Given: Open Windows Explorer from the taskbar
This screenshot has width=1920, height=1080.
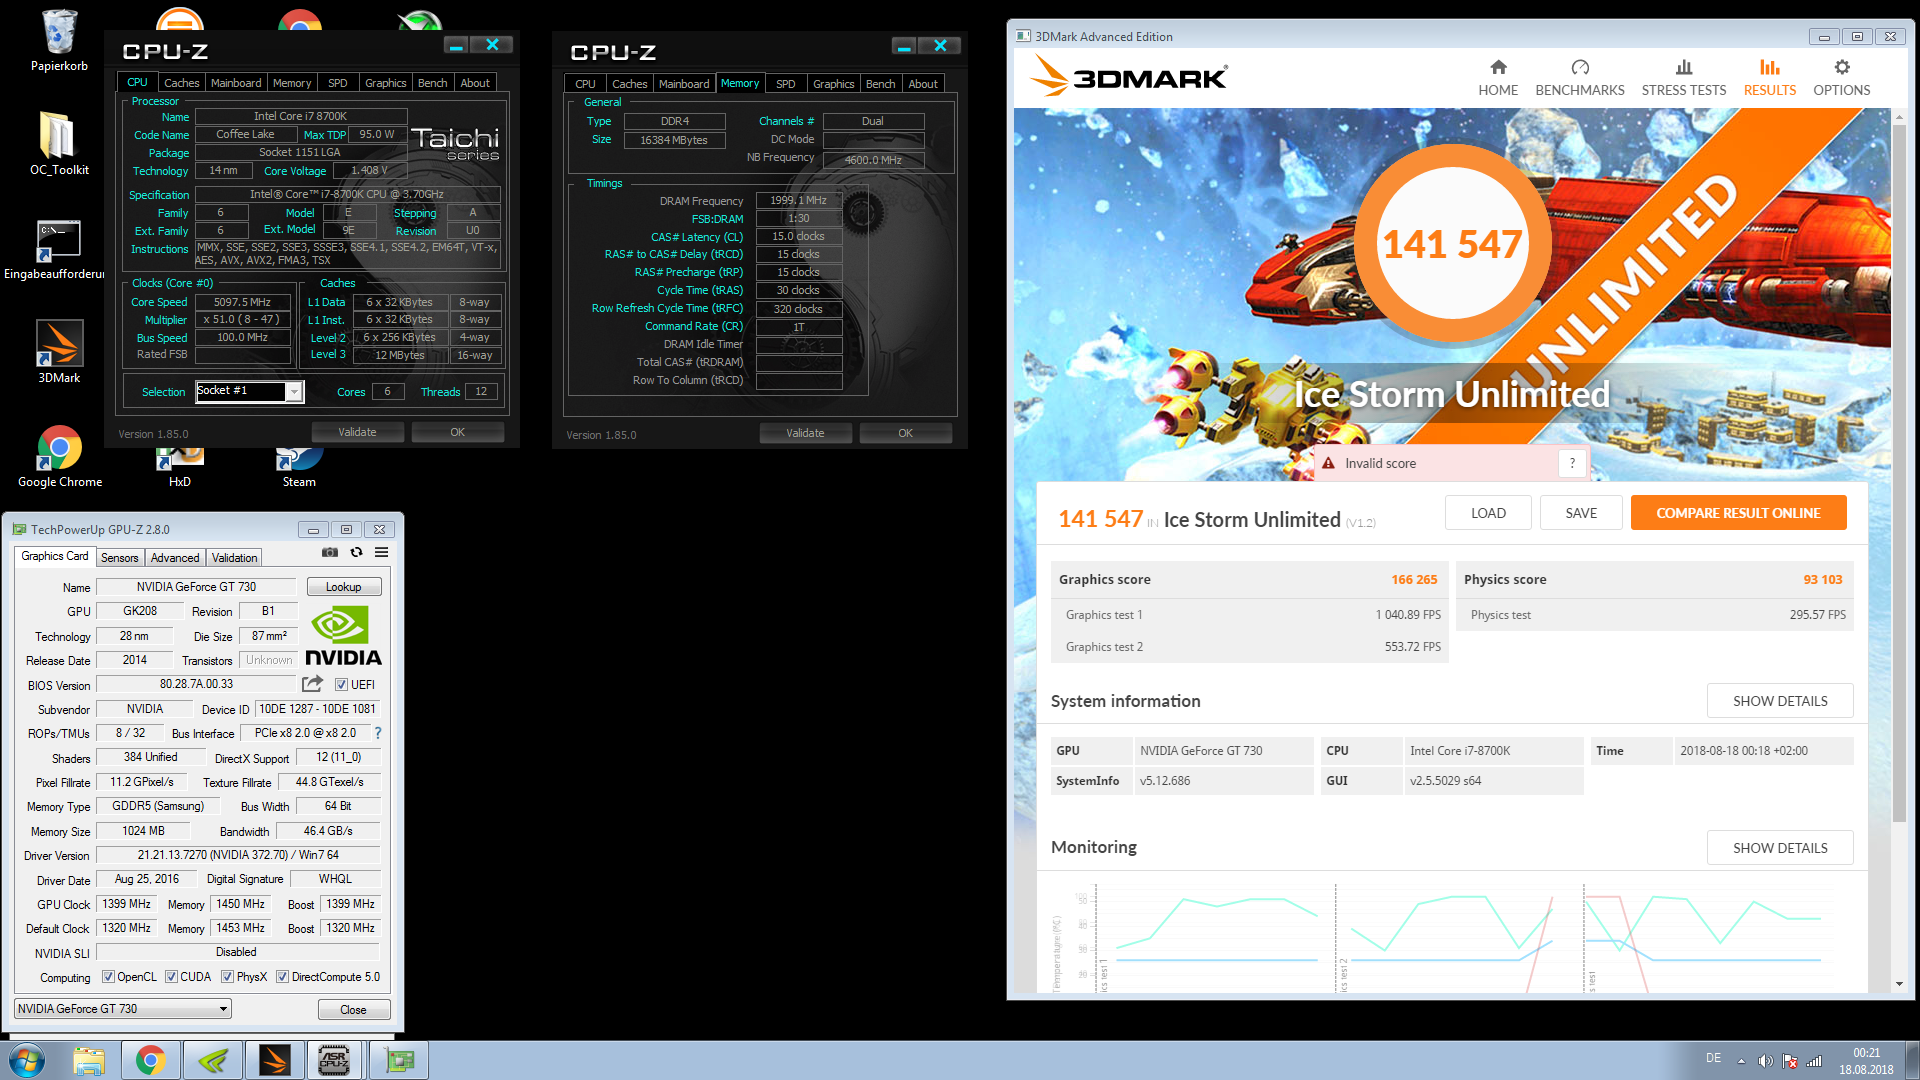Looking at the screenshot, I should coord(89,1060).
